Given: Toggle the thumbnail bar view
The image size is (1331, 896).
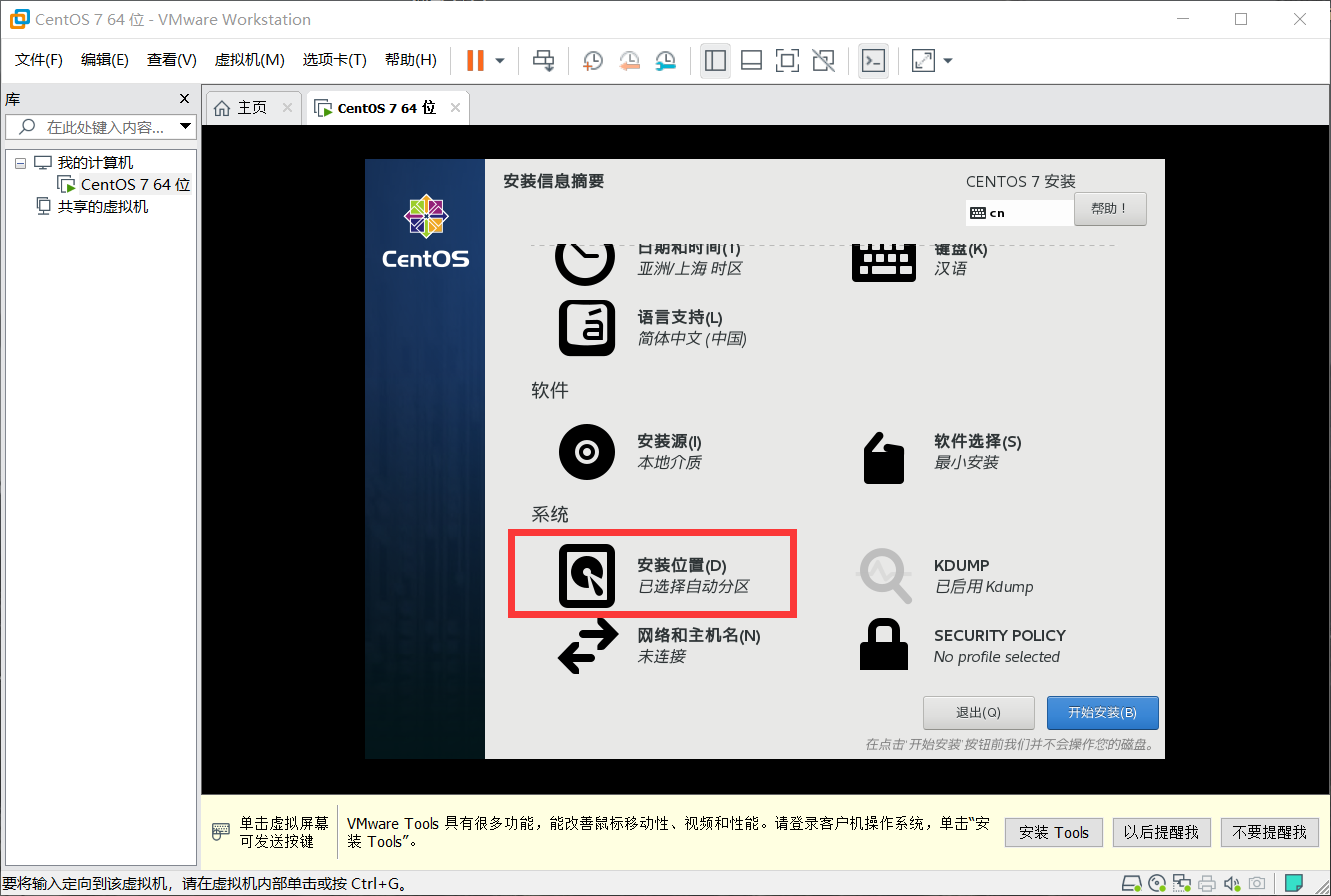Looking at the screenshot, I should (x=751, y=61).
